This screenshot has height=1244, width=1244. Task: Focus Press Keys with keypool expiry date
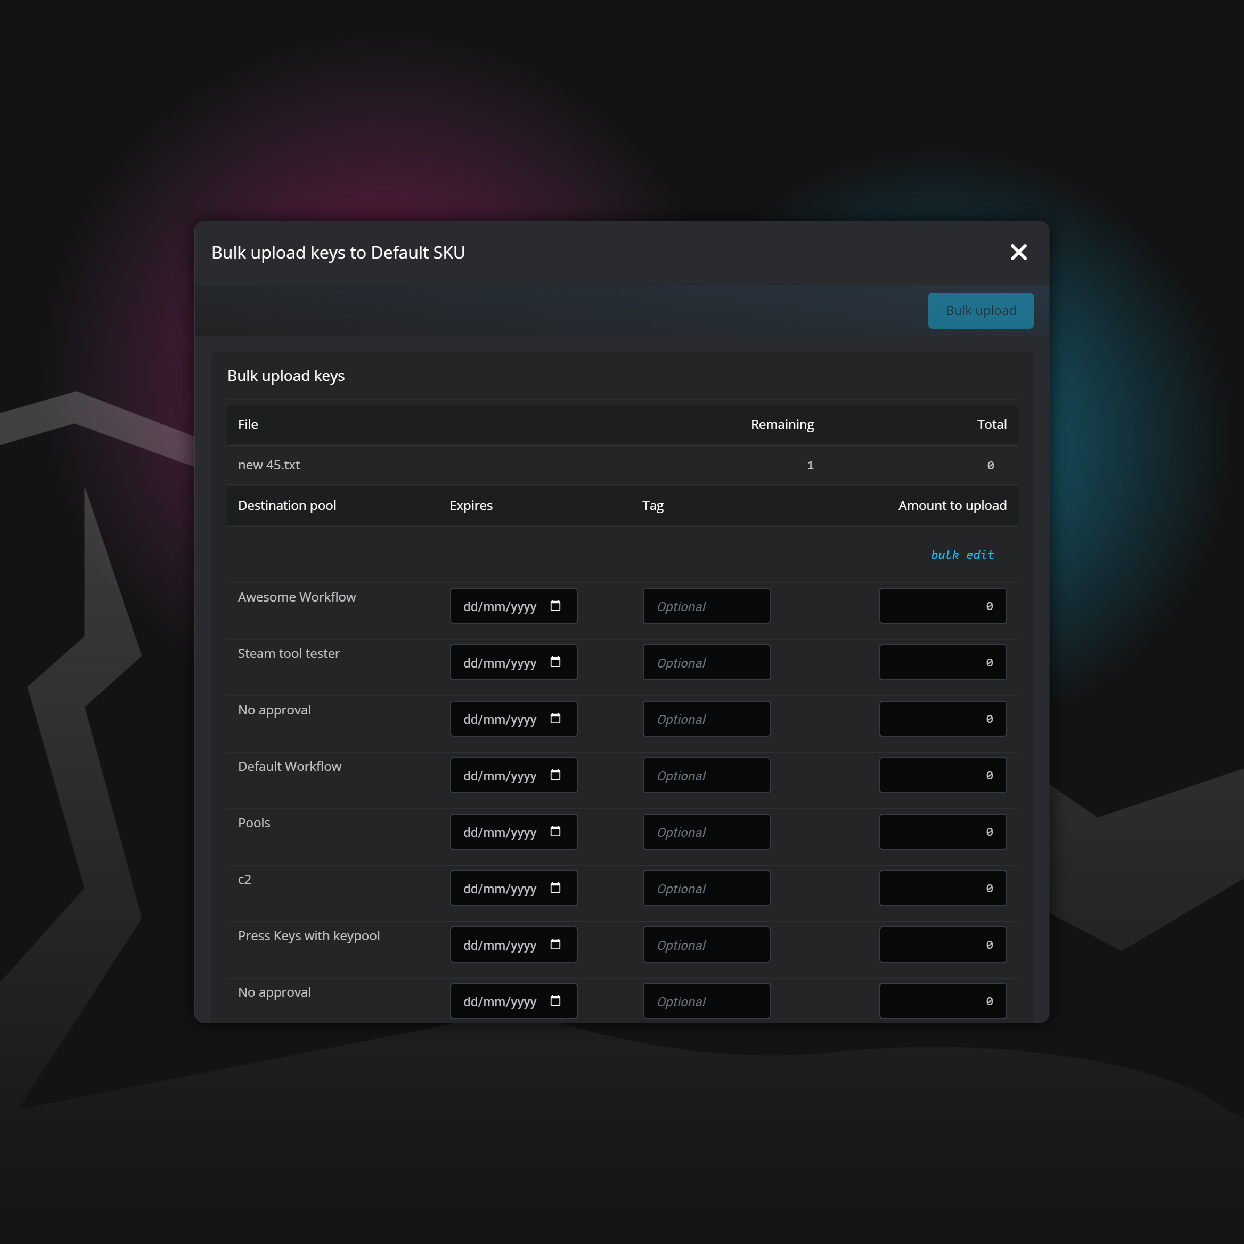tap(514, 945)
